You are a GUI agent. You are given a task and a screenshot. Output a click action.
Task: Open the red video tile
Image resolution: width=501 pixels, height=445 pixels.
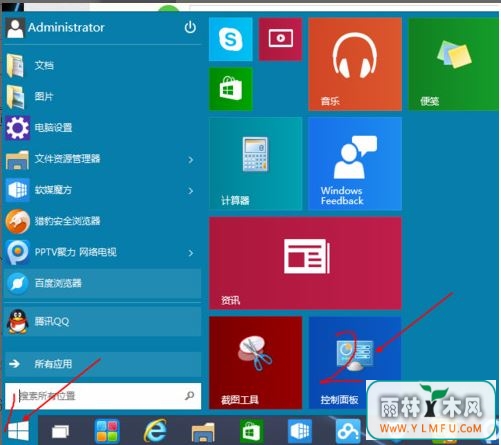click(x=280, y=39)
